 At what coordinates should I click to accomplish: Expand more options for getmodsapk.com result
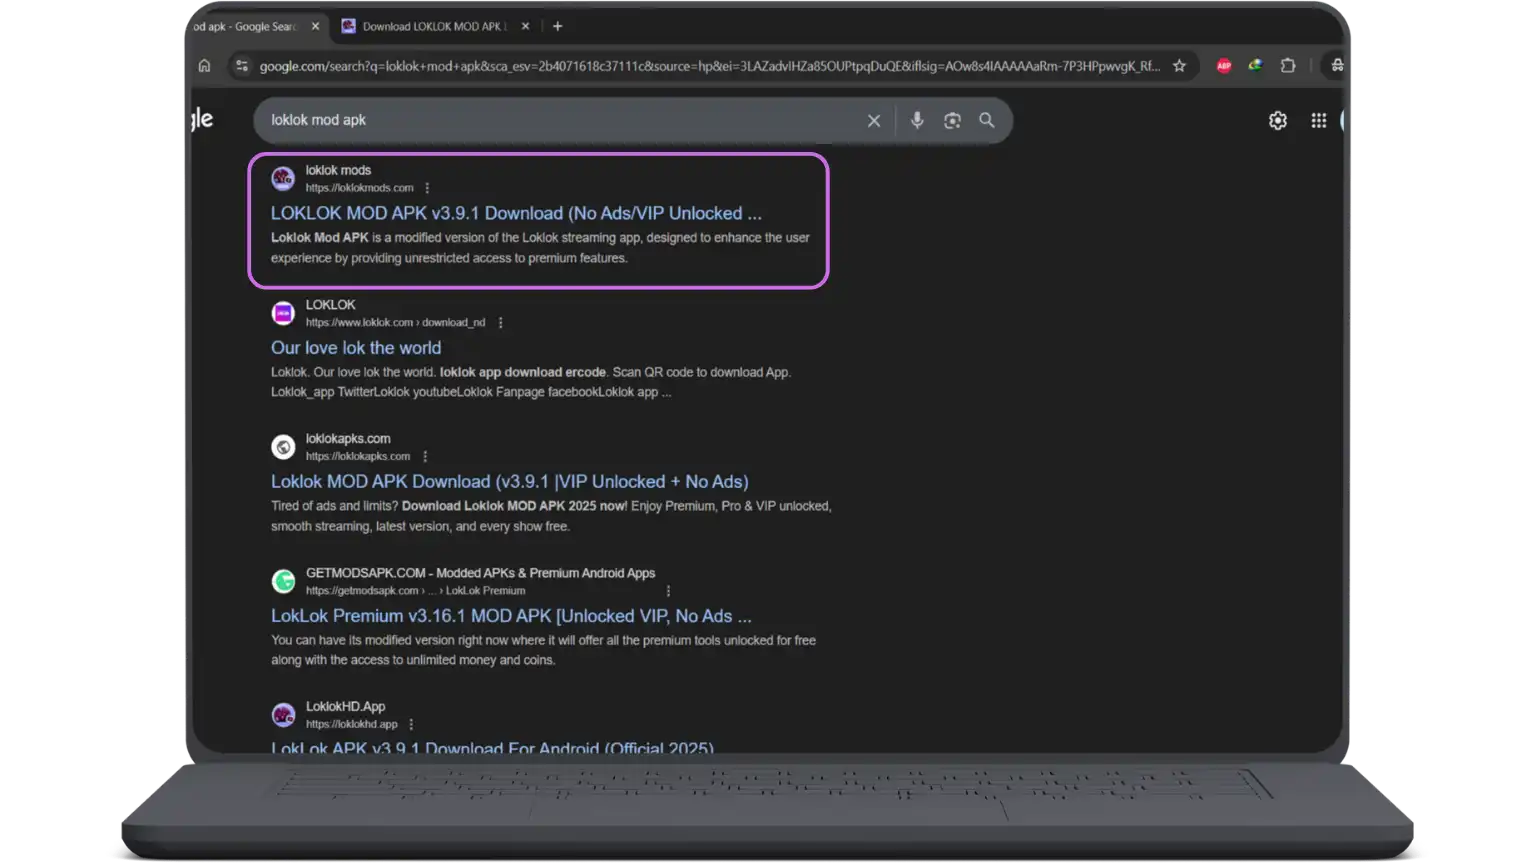point(668,591)
